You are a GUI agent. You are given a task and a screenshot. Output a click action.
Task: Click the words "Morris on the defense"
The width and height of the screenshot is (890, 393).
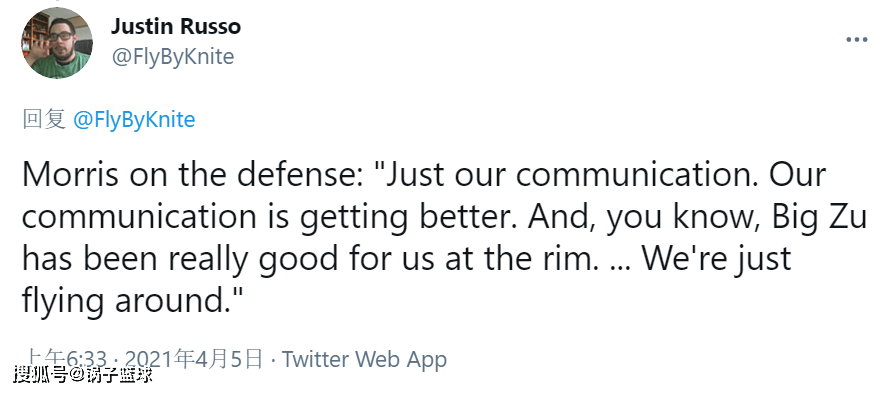pyautogui.click(x=192, y=175)
